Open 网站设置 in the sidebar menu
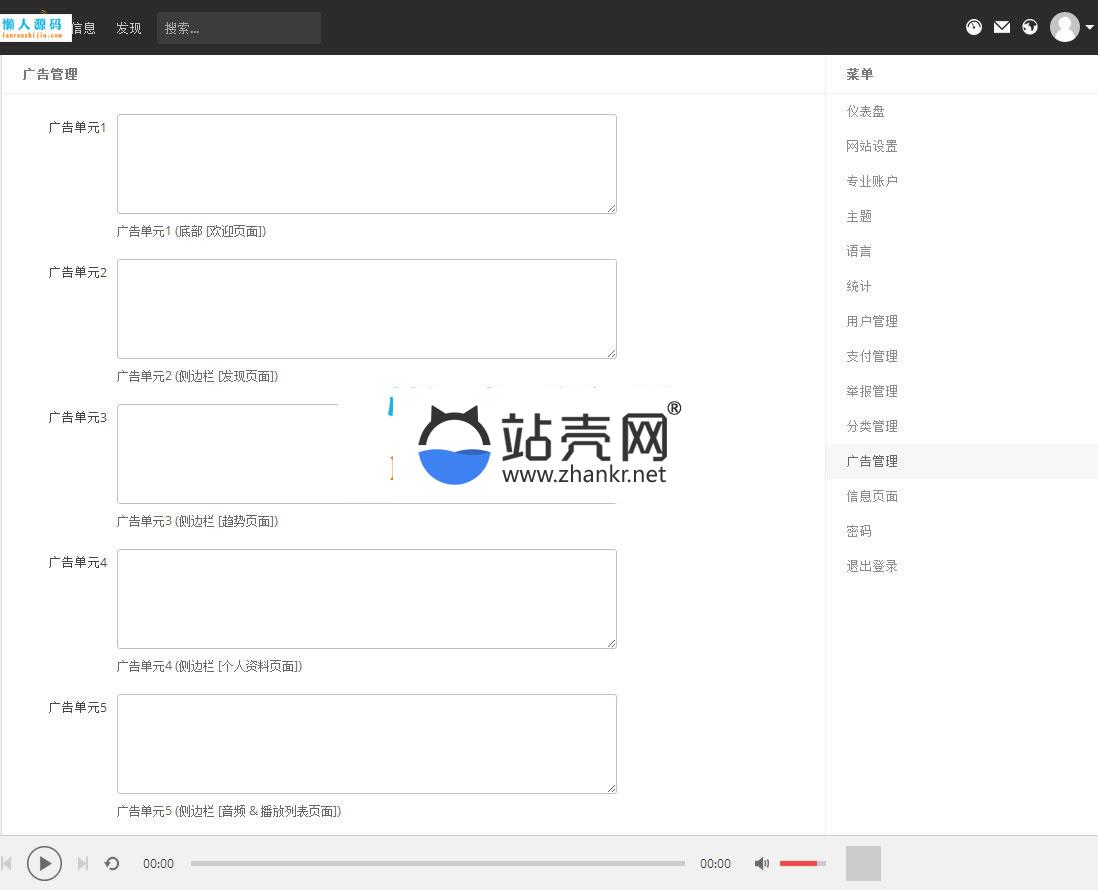1098x890 pixels. point(872,146)
